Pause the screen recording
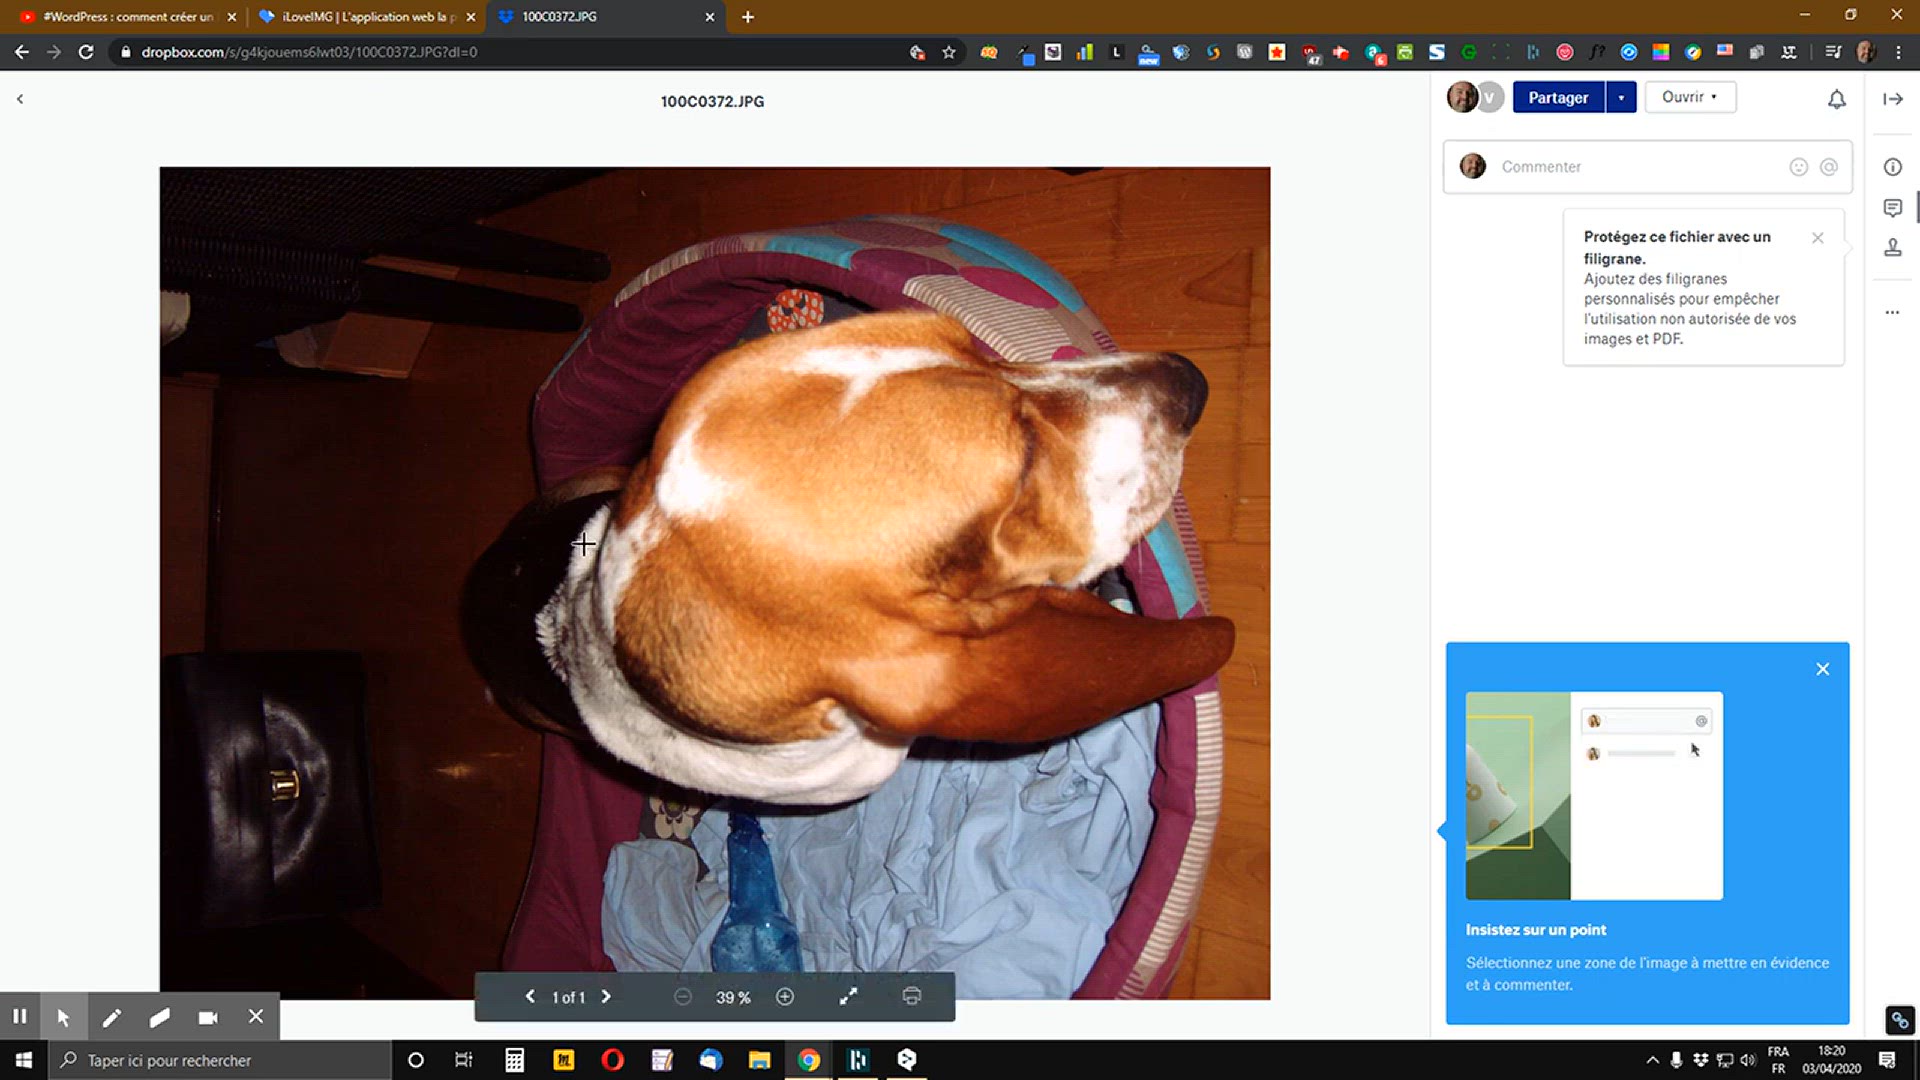 pos(20,1017)
